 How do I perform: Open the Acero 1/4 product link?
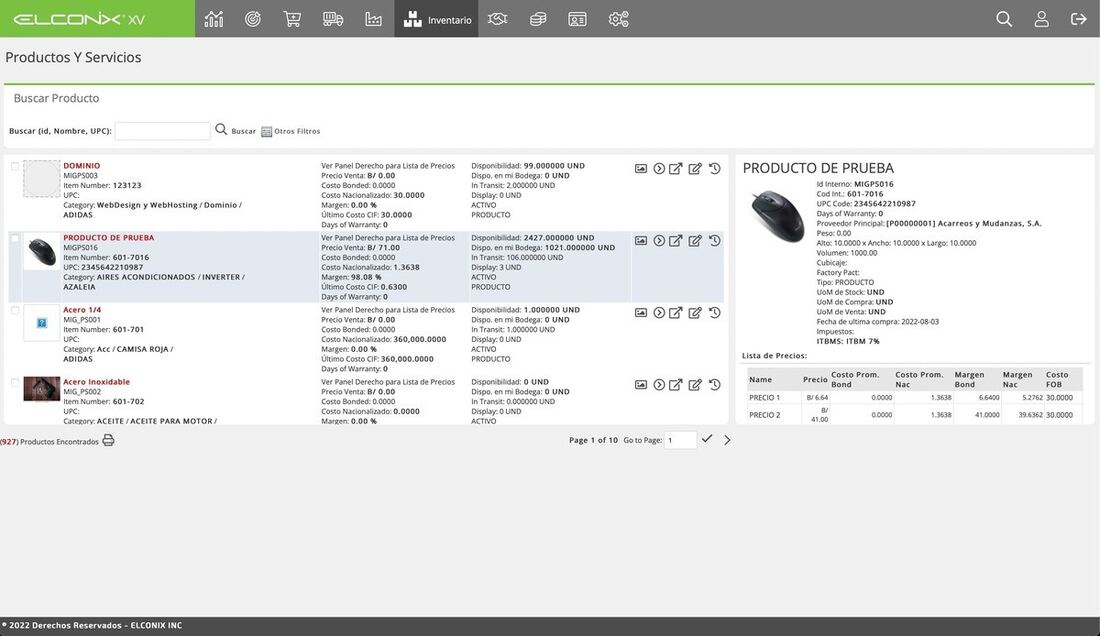tap(82, 309)
